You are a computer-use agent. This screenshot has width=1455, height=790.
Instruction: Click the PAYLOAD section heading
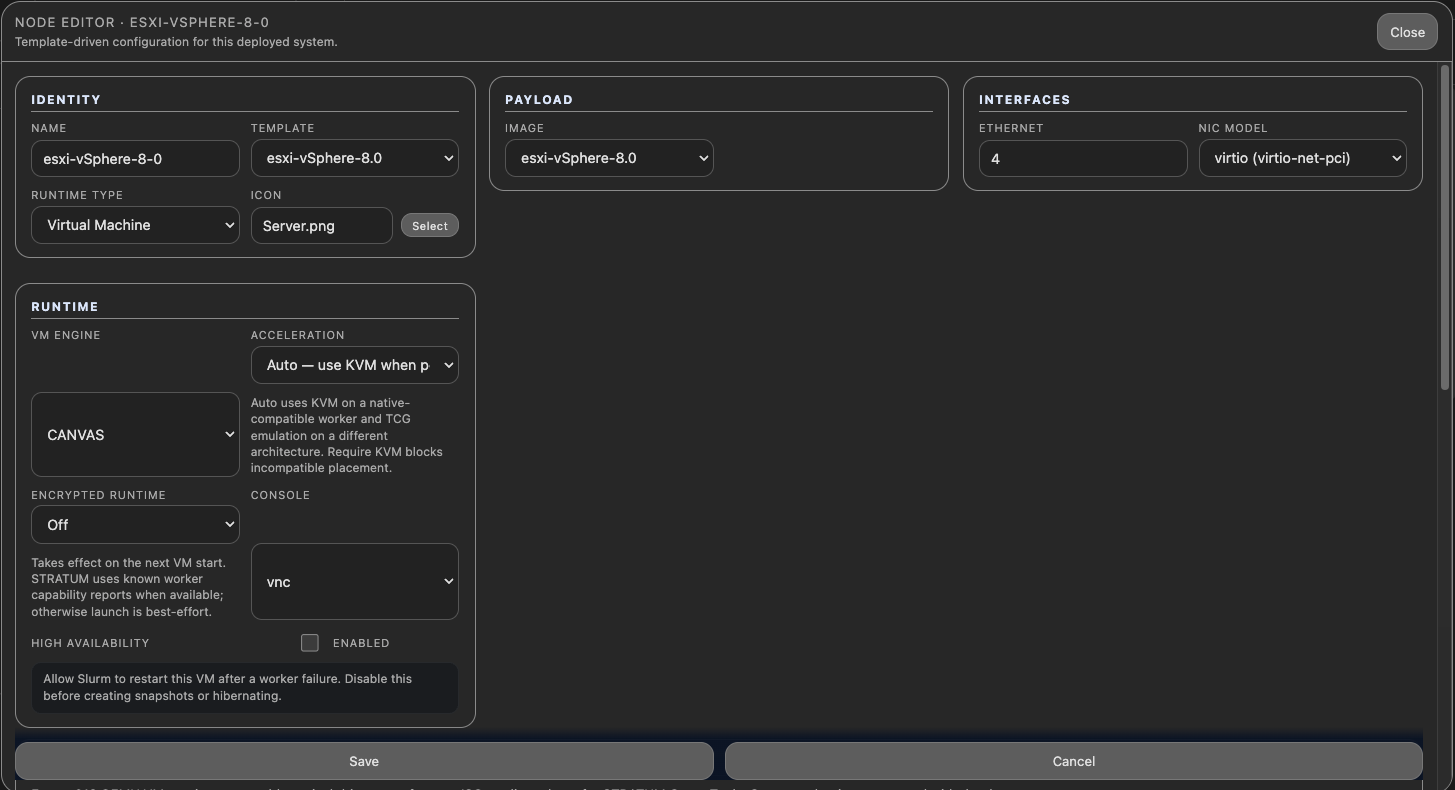point(539,100)
